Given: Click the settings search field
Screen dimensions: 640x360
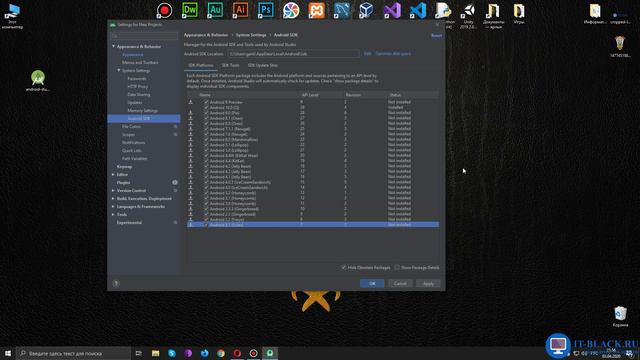Looking at the screenshot, I should tap(144, 36).
